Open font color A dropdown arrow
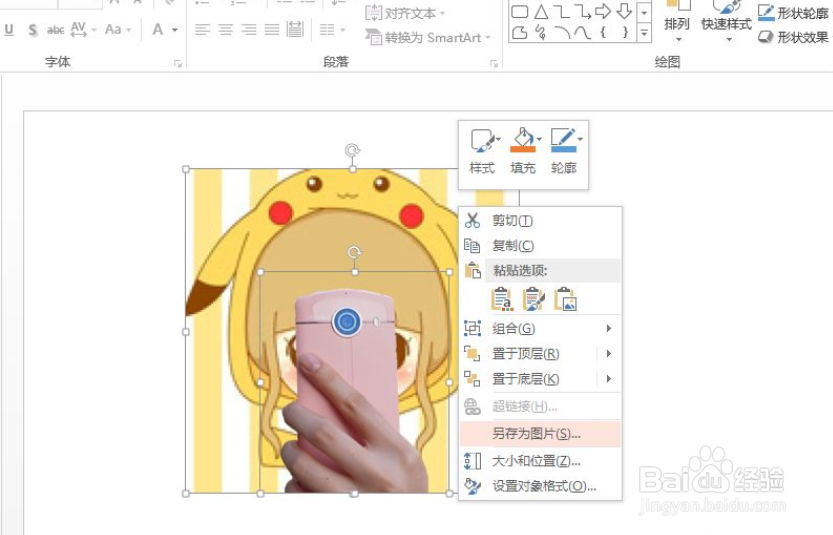 (175, 30)
